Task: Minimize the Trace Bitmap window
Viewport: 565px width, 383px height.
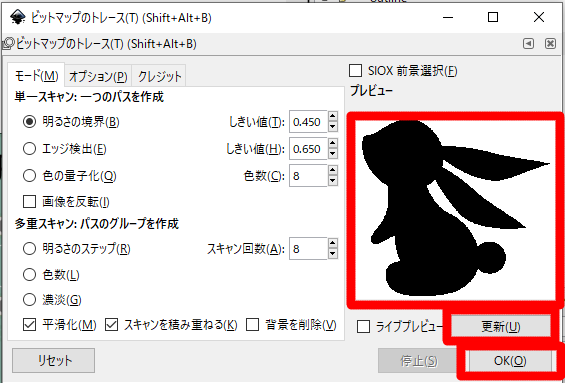Action: tap(448, 17)
